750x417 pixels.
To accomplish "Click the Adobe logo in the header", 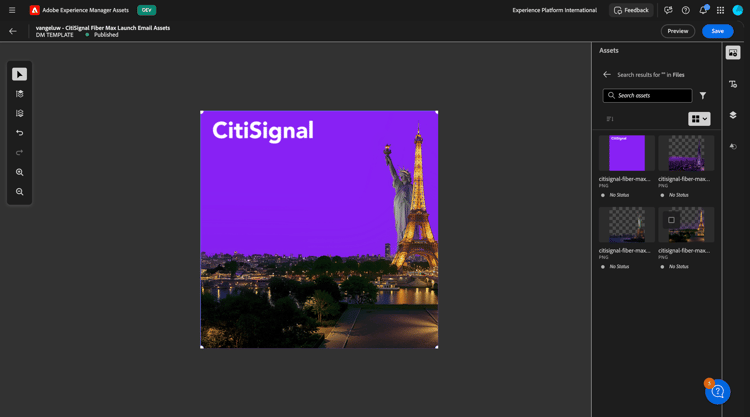I will pyautogui.click(x=34, y=10).
